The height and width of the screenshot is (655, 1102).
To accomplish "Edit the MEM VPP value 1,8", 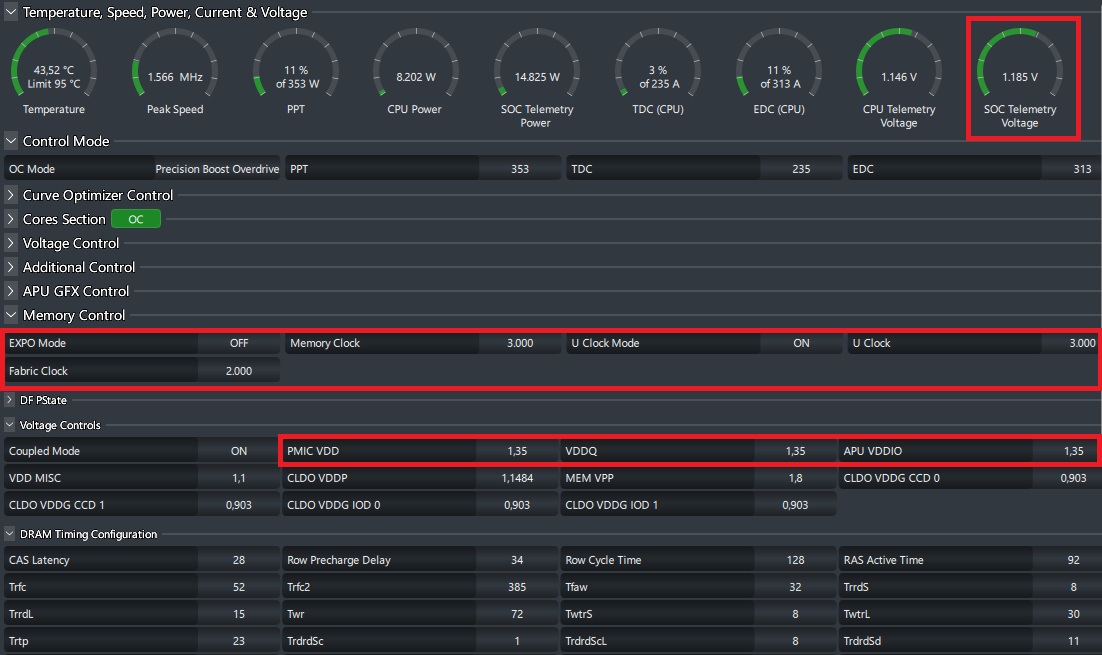I will (796, 478).
